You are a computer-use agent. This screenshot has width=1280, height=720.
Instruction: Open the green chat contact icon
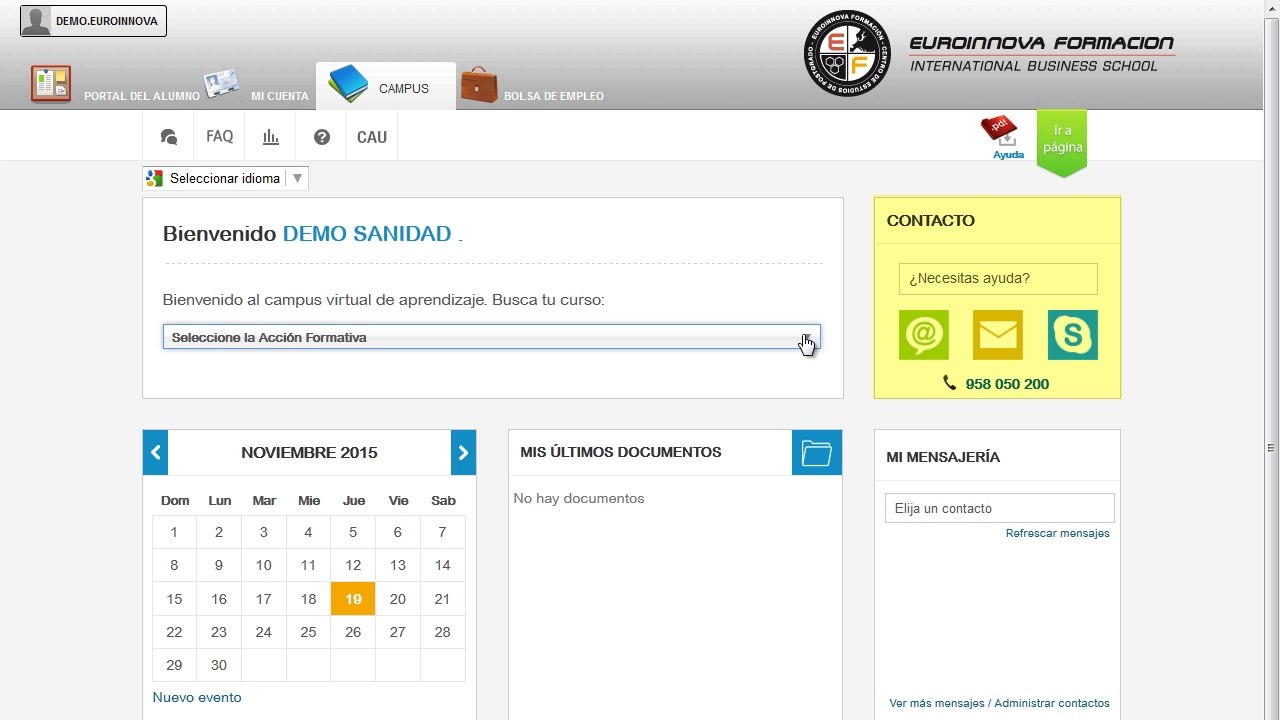(x=924, y=335)
